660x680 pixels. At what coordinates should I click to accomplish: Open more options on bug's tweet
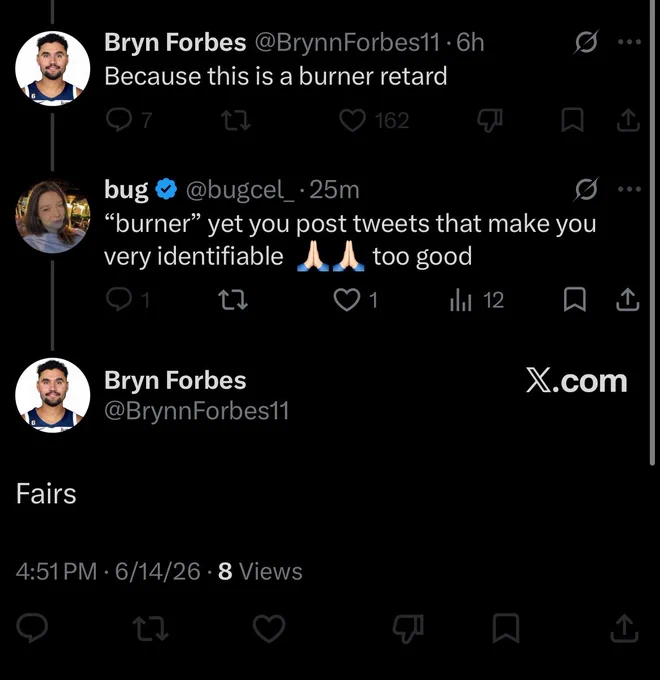click(629, 189)
